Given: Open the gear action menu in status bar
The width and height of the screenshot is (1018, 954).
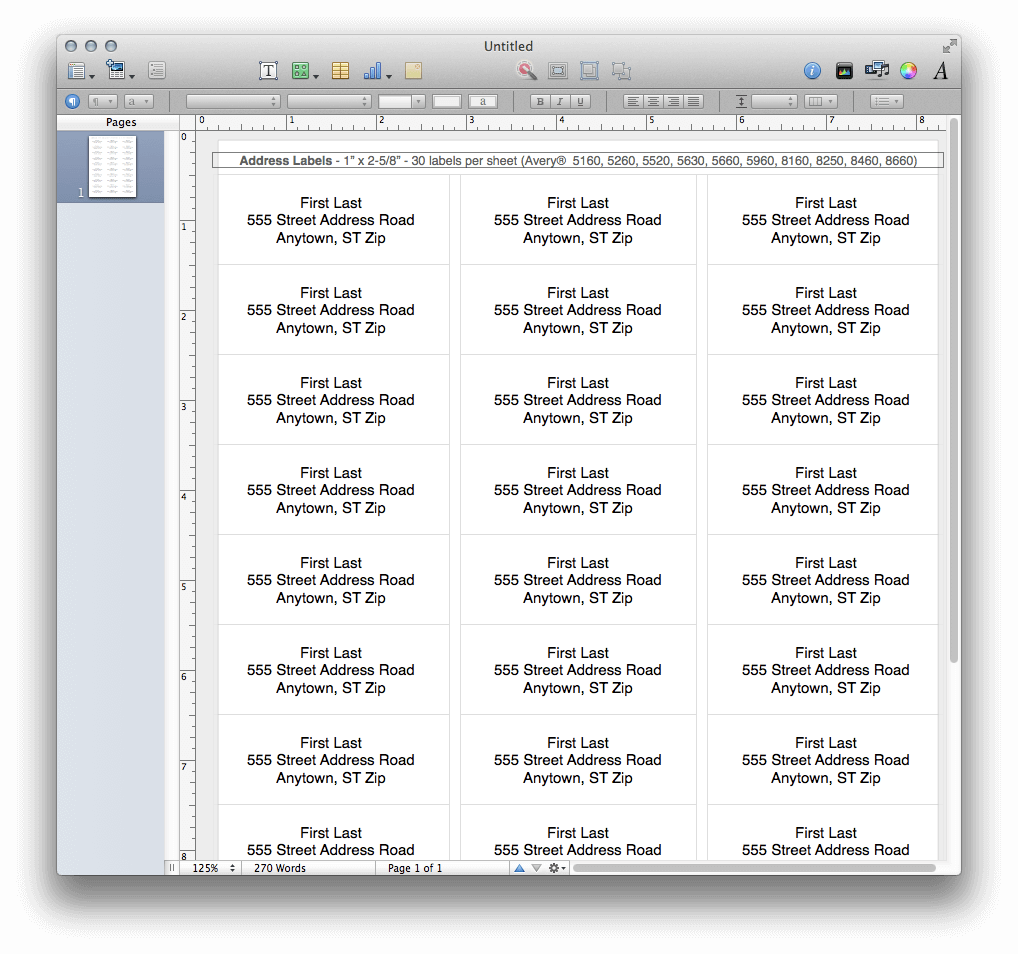Looking at the screenshot, I should [556, 868].
